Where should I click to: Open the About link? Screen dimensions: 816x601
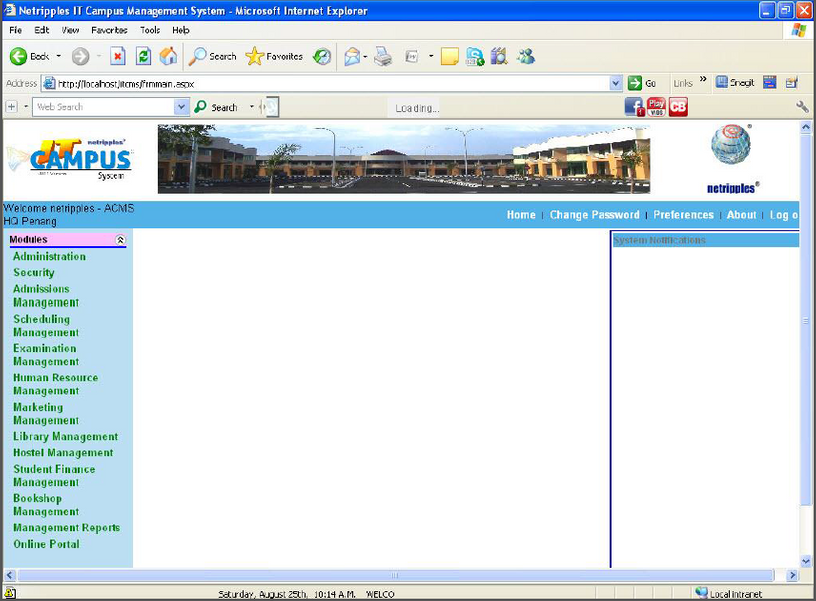point(742,215)
